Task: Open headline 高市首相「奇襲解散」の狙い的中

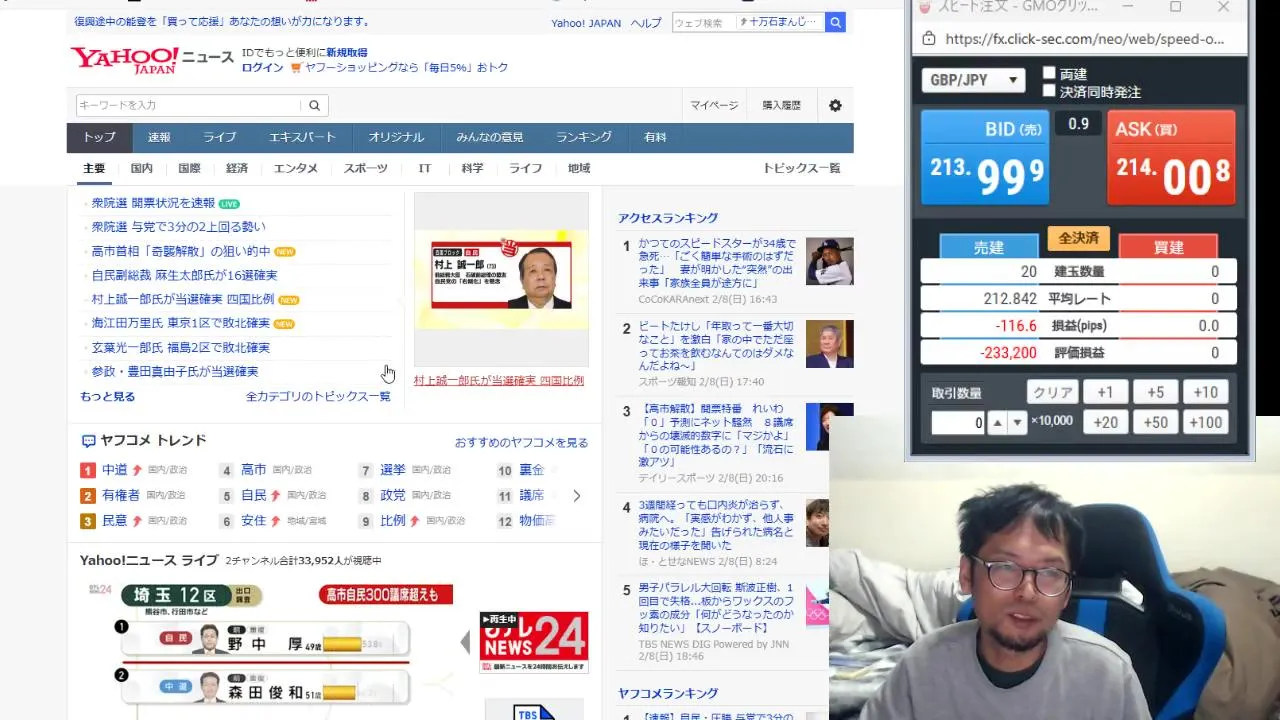Action: (x=181, y=251)
